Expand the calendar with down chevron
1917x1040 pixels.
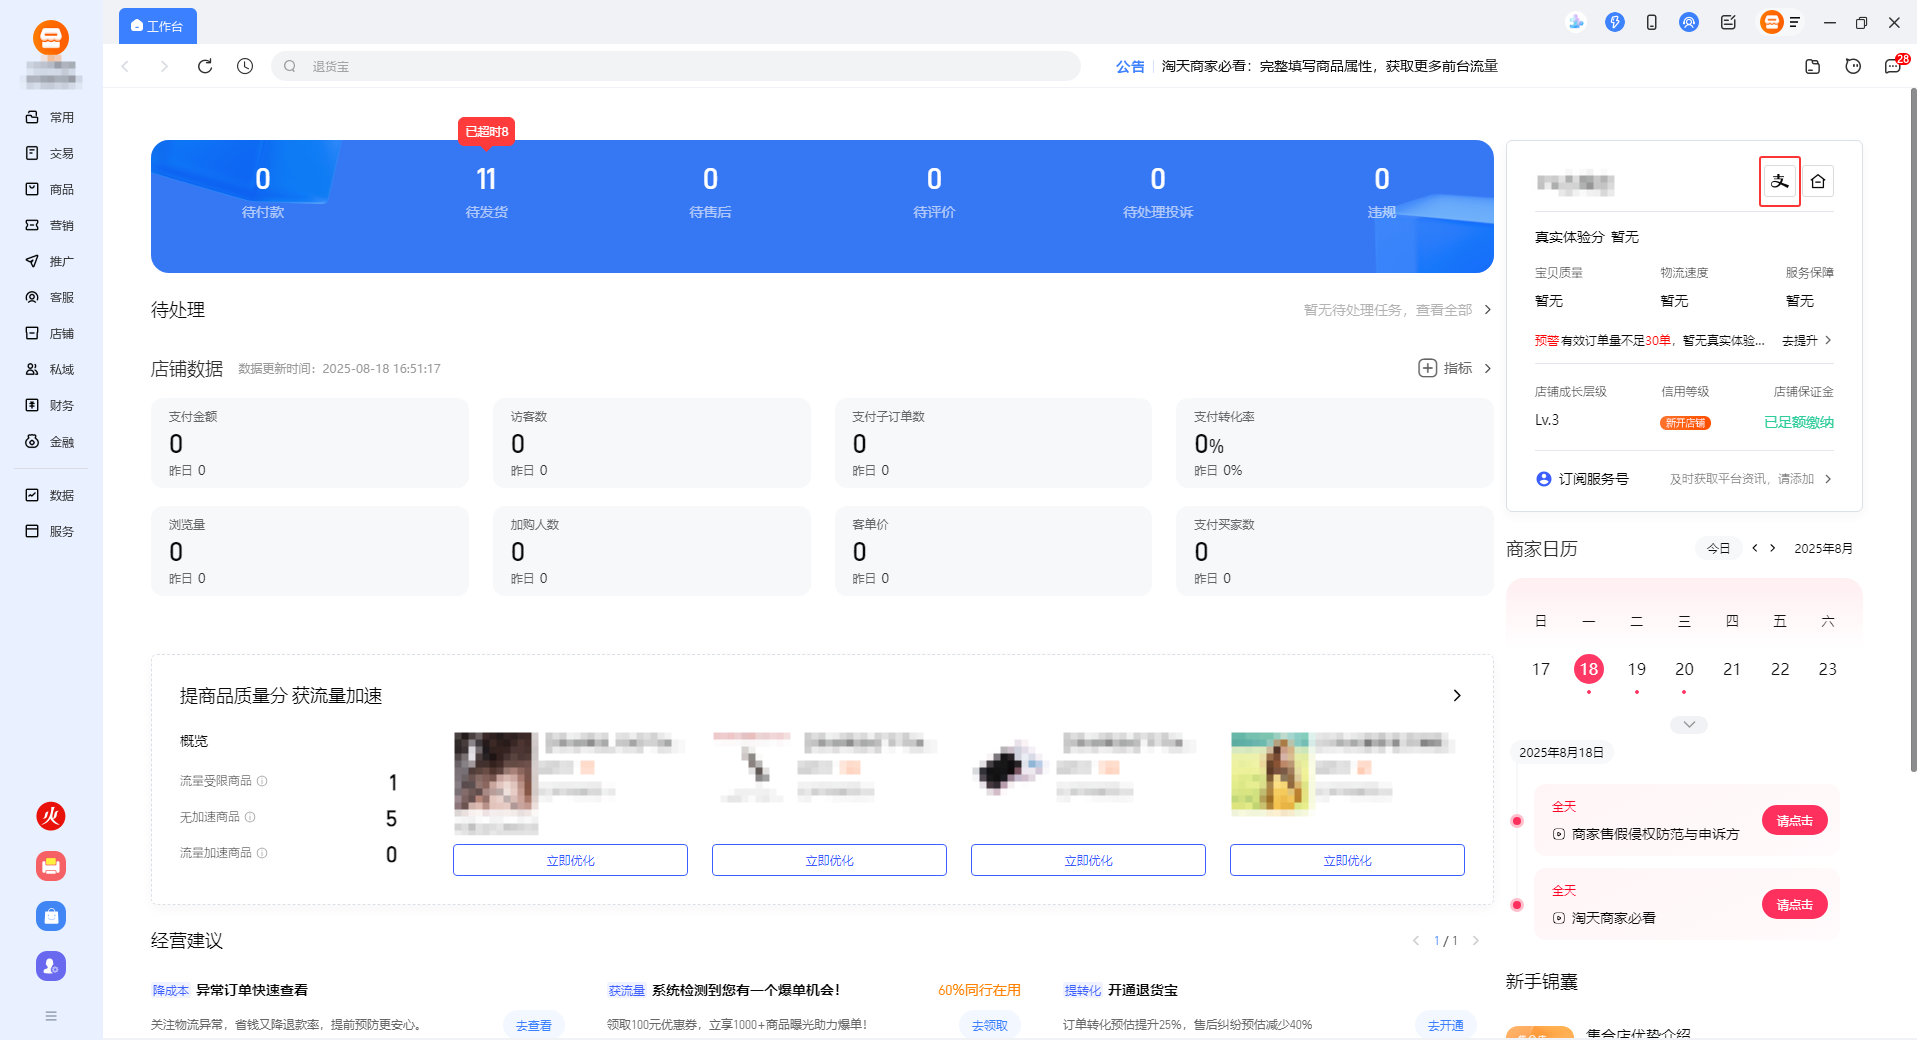click(1689, 724)
